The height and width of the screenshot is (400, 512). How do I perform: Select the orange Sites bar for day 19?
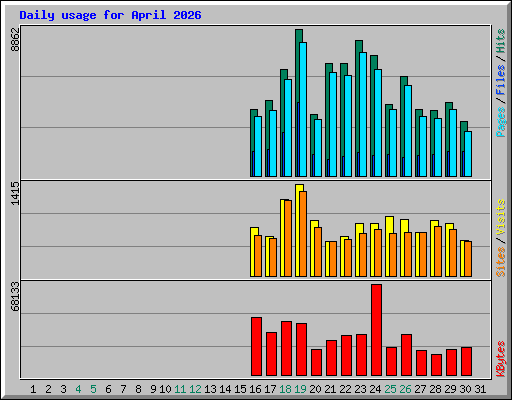click(303, 234)
